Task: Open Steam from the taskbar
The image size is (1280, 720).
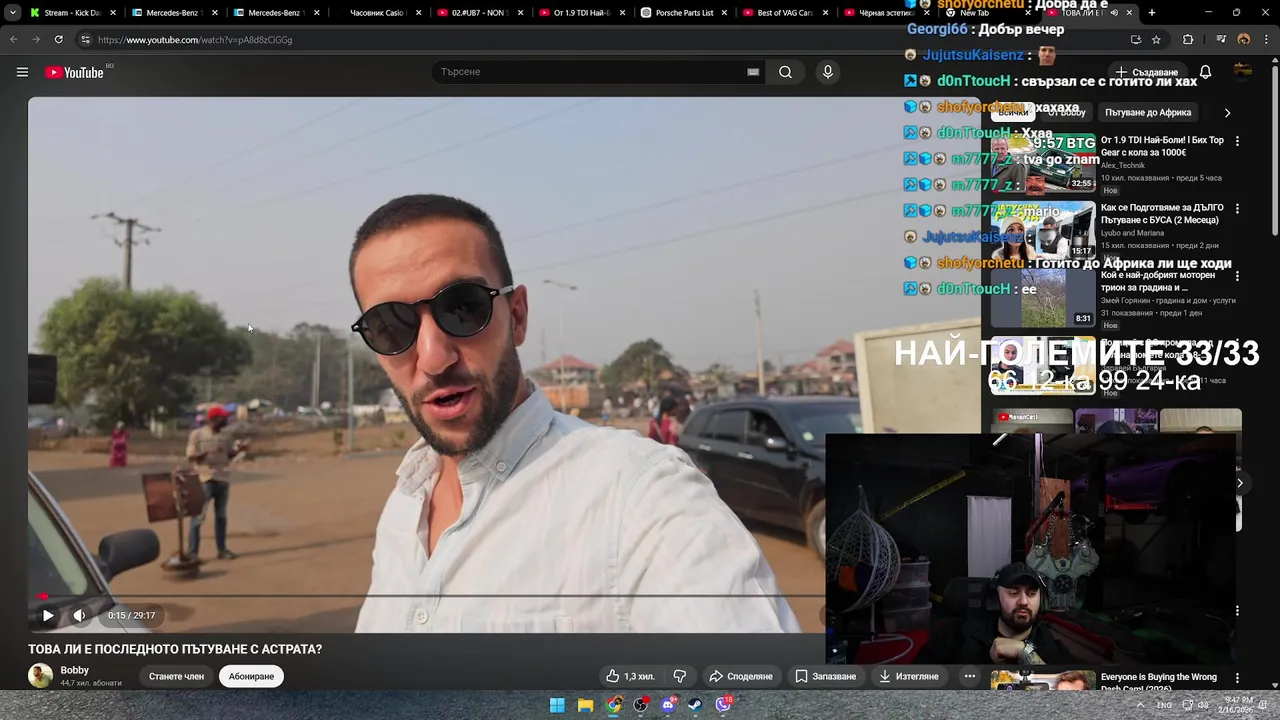Action: [x=695, y=705]
